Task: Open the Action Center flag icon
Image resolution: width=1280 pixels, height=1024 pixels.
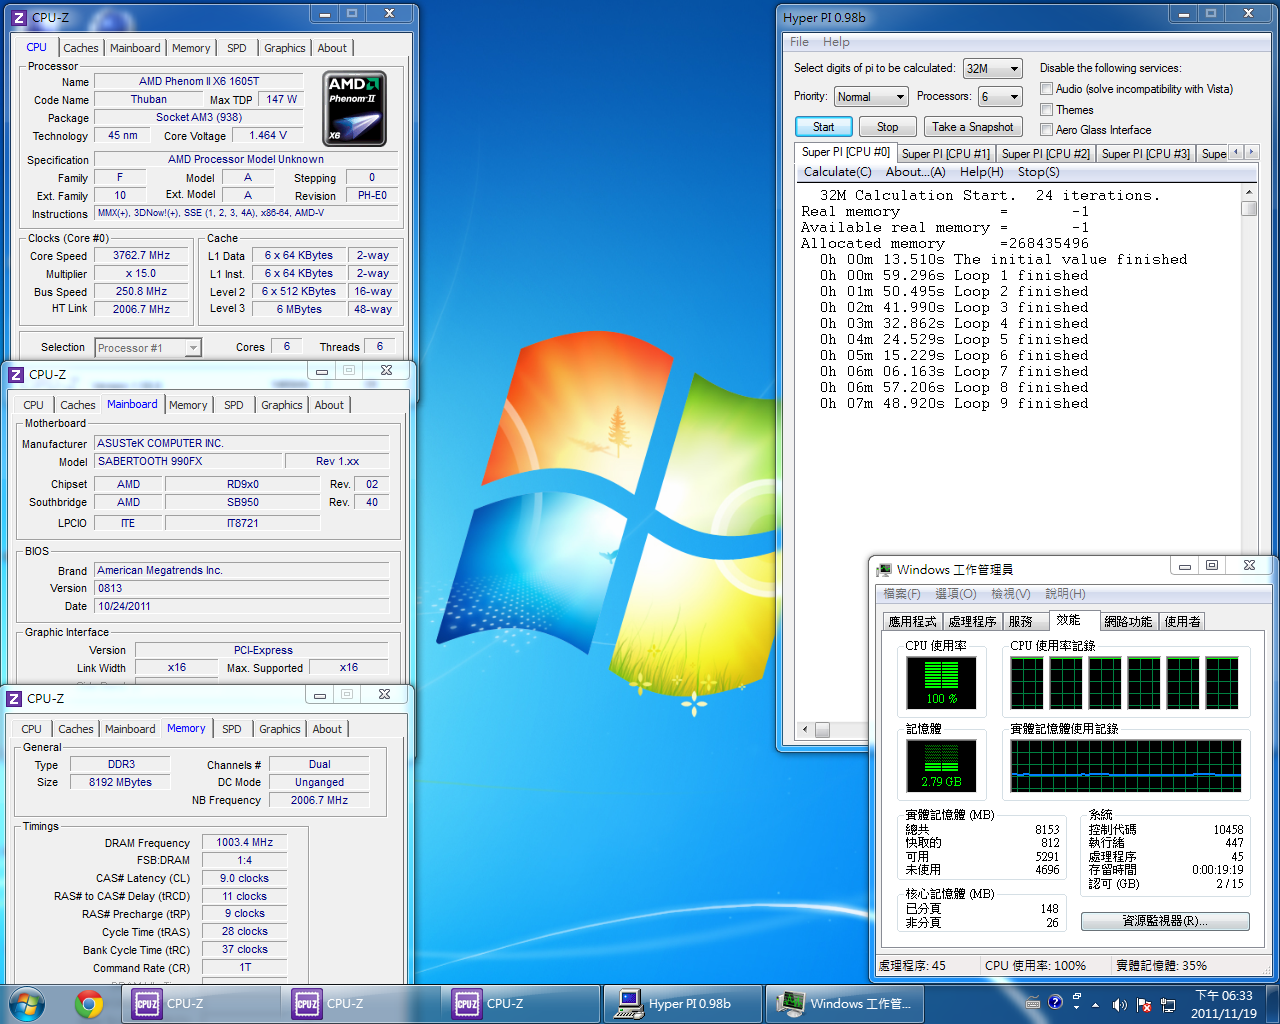Action: coord(1144,1004)
